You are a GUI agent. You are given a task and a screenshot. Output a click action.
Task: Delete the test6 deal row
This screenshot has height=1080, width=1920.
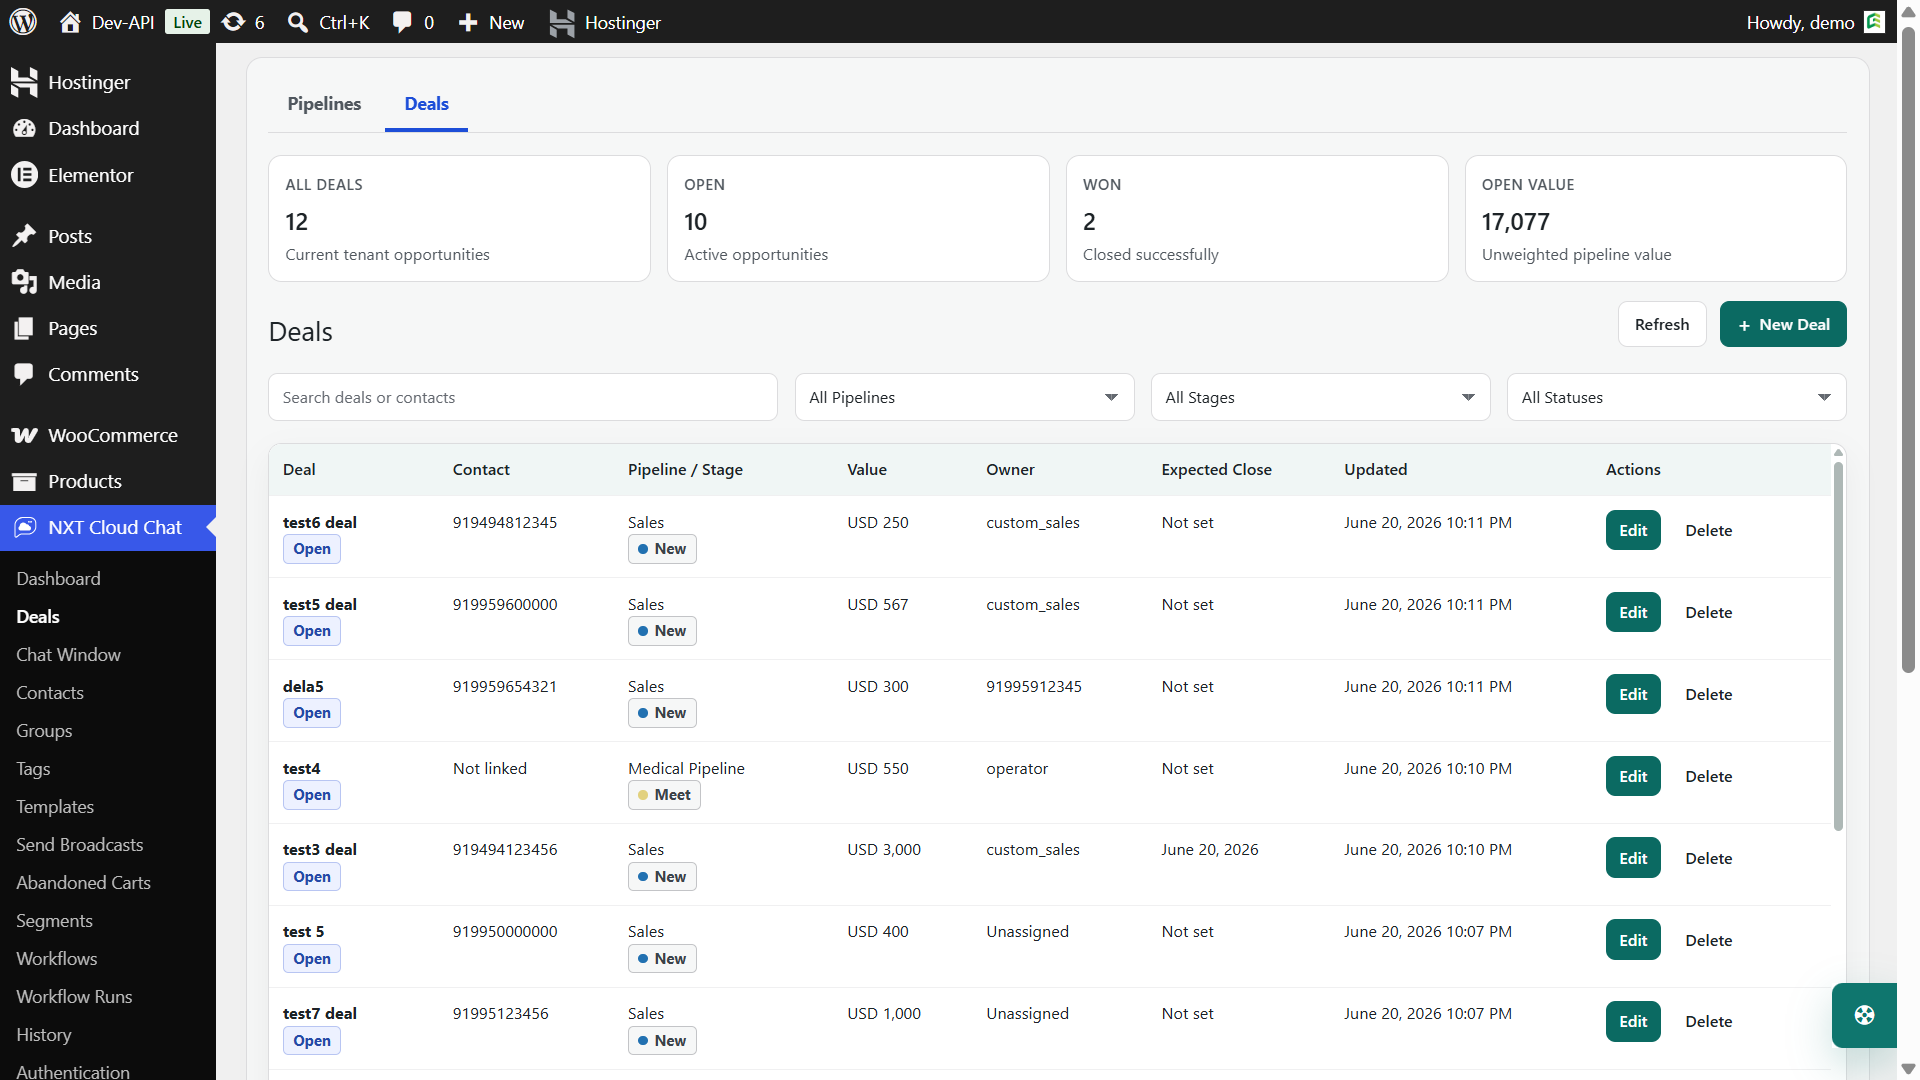click(x=1708, y=530)
